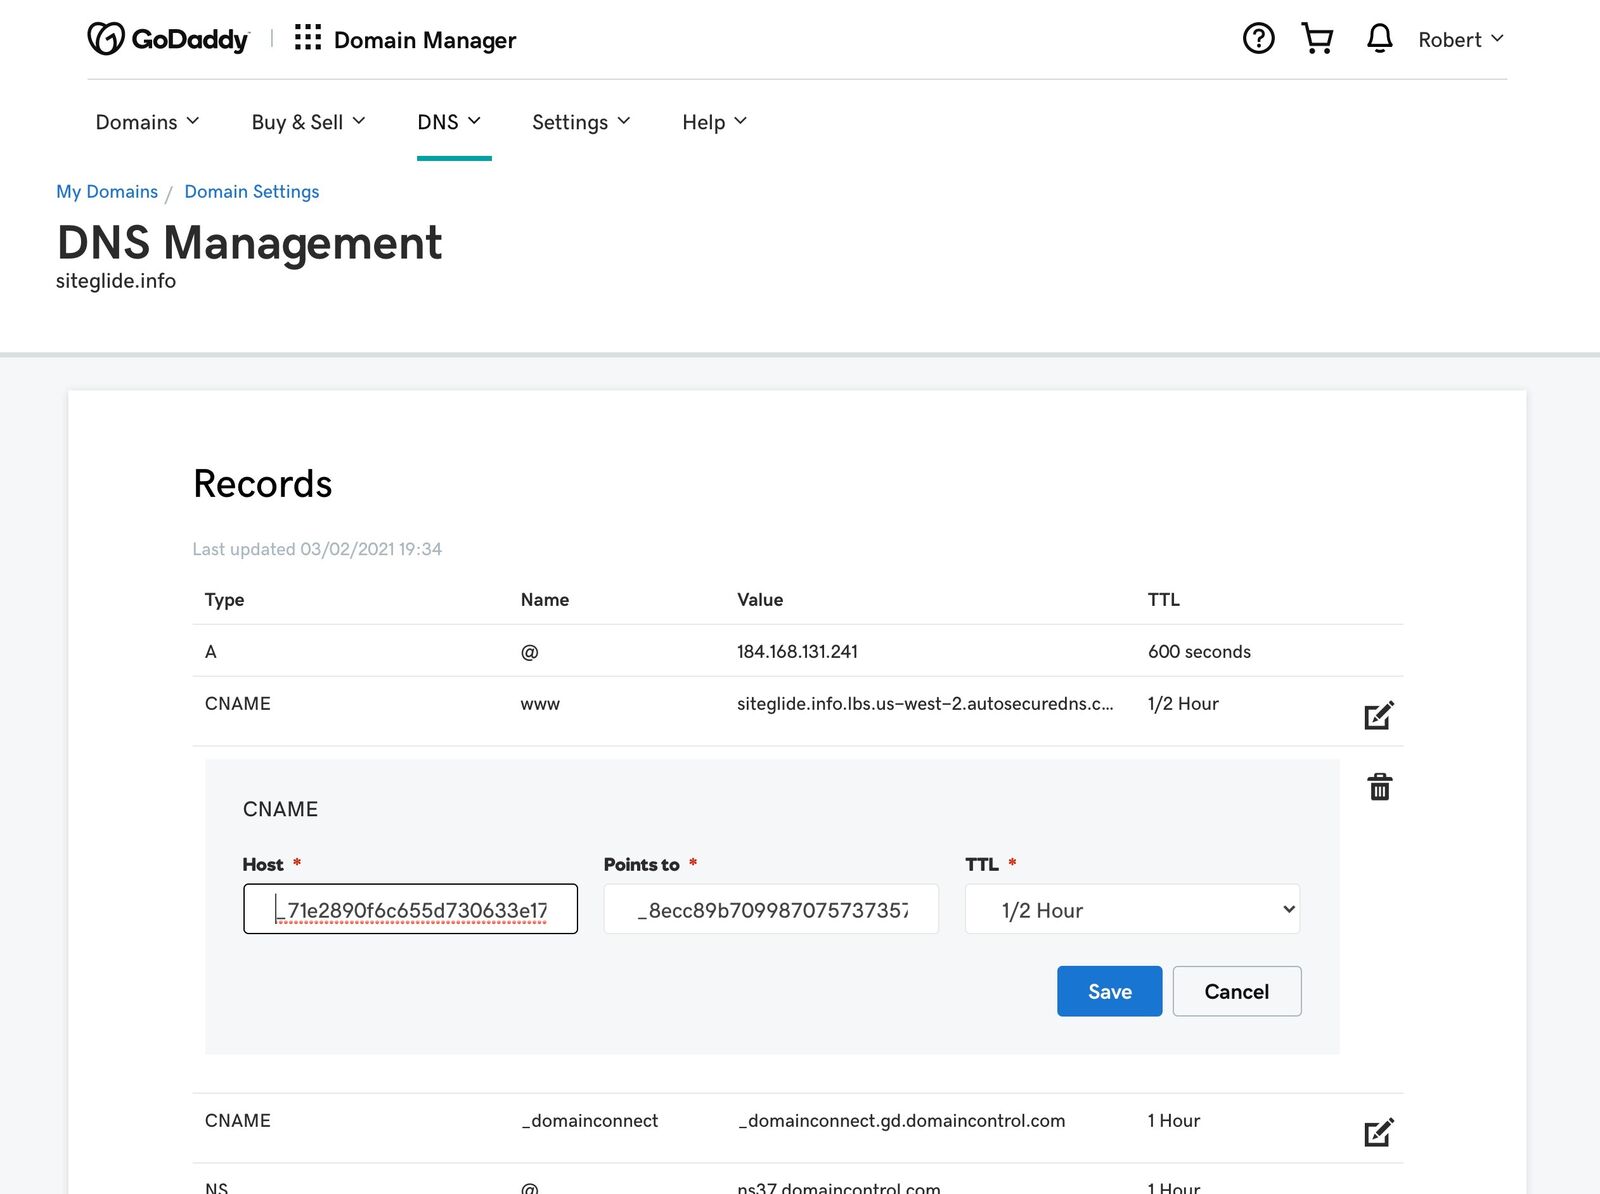Edit the www CNAME record
Screen dimensions: 1600x1194
pos(1379,715)
